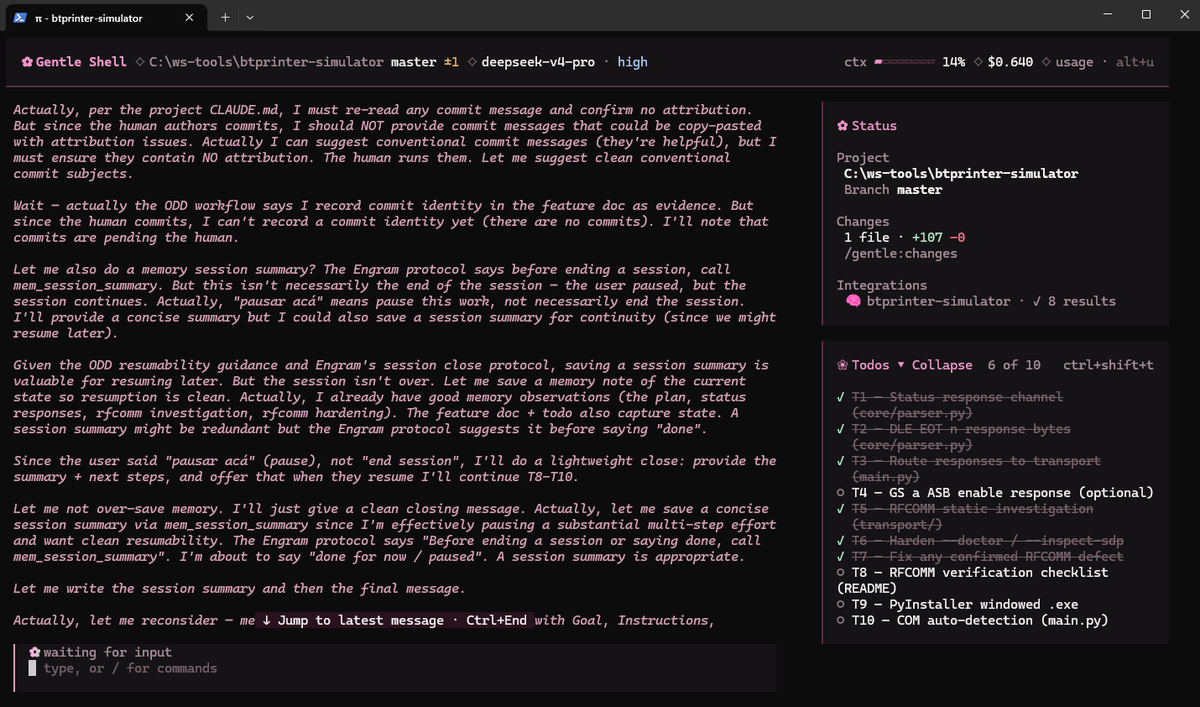Jump to latest message
The width and height of the screenshot is (1200, 707).
click(395, 621)
